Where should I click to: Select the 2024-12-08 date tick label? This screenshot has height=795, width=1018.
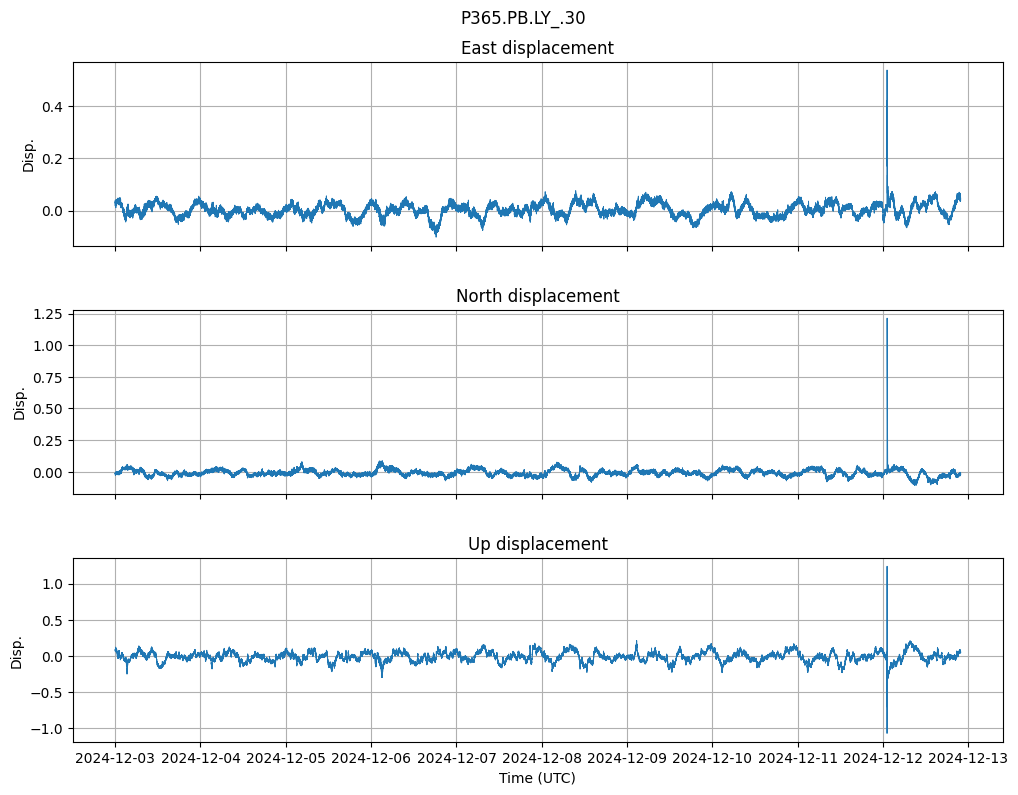[542, 759]
